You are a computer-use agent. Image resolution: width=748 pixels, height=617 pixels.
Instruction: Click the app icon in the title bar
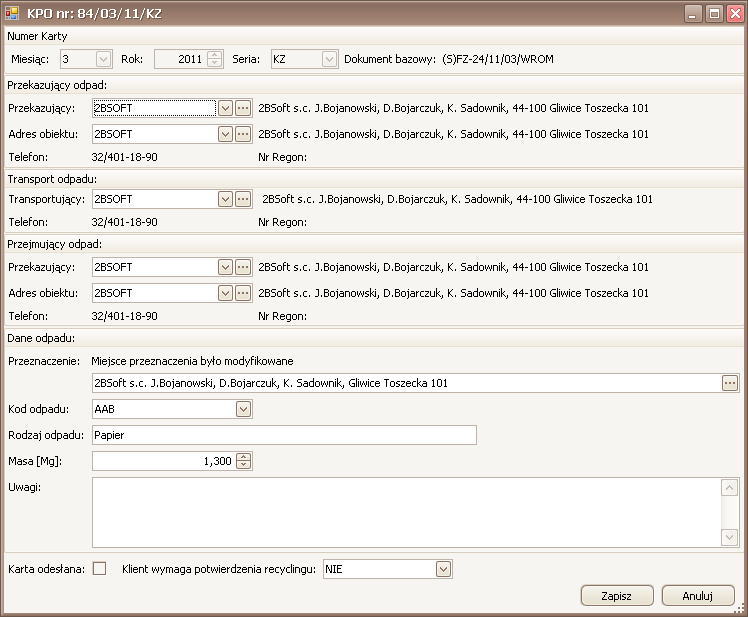[12, 13]
